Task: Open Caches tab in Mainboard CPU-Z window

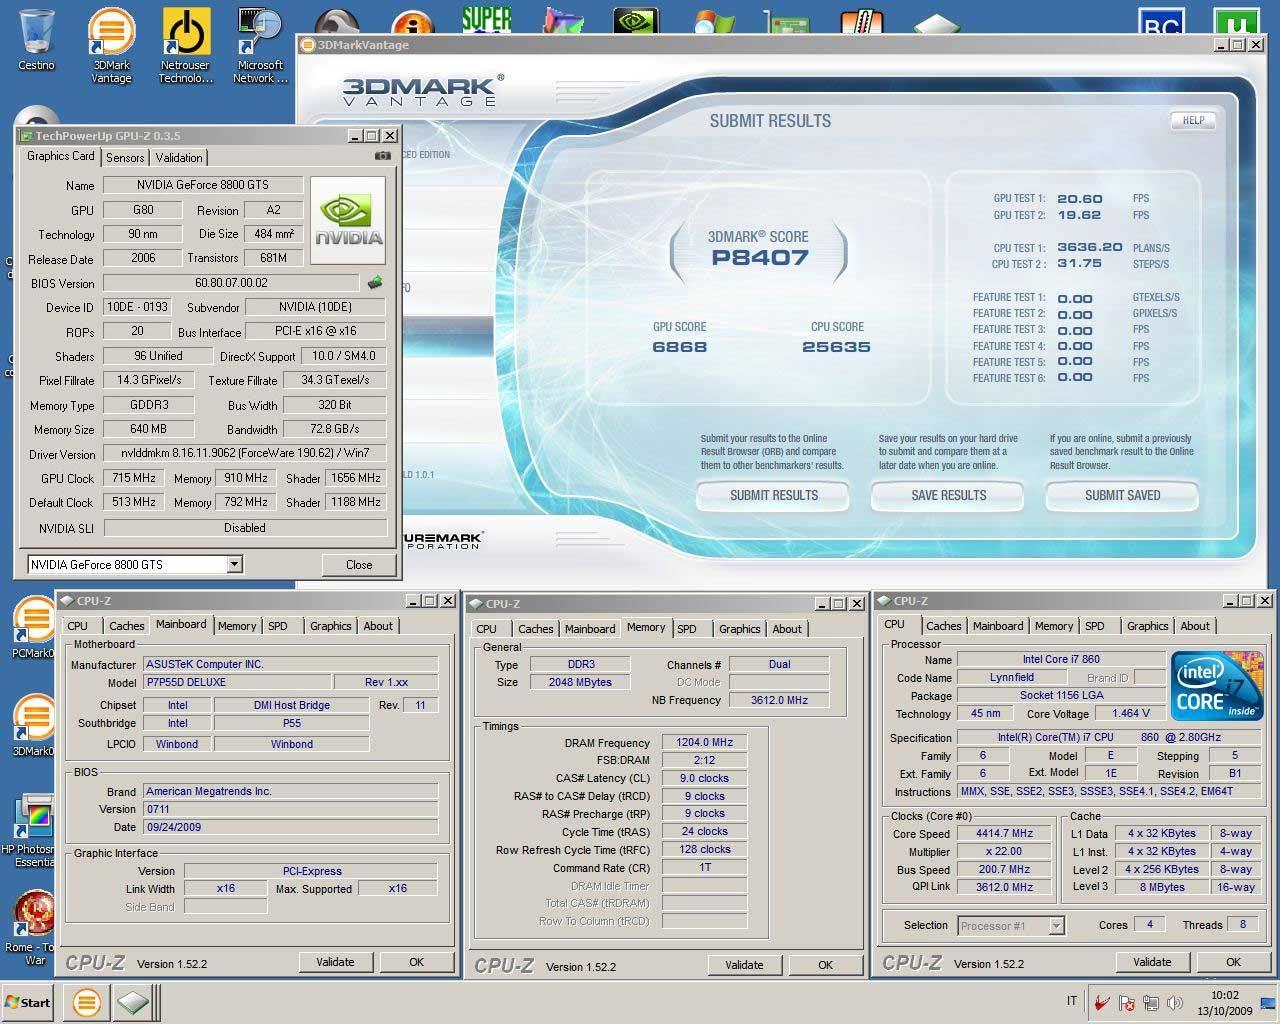Action: [127, 626]
